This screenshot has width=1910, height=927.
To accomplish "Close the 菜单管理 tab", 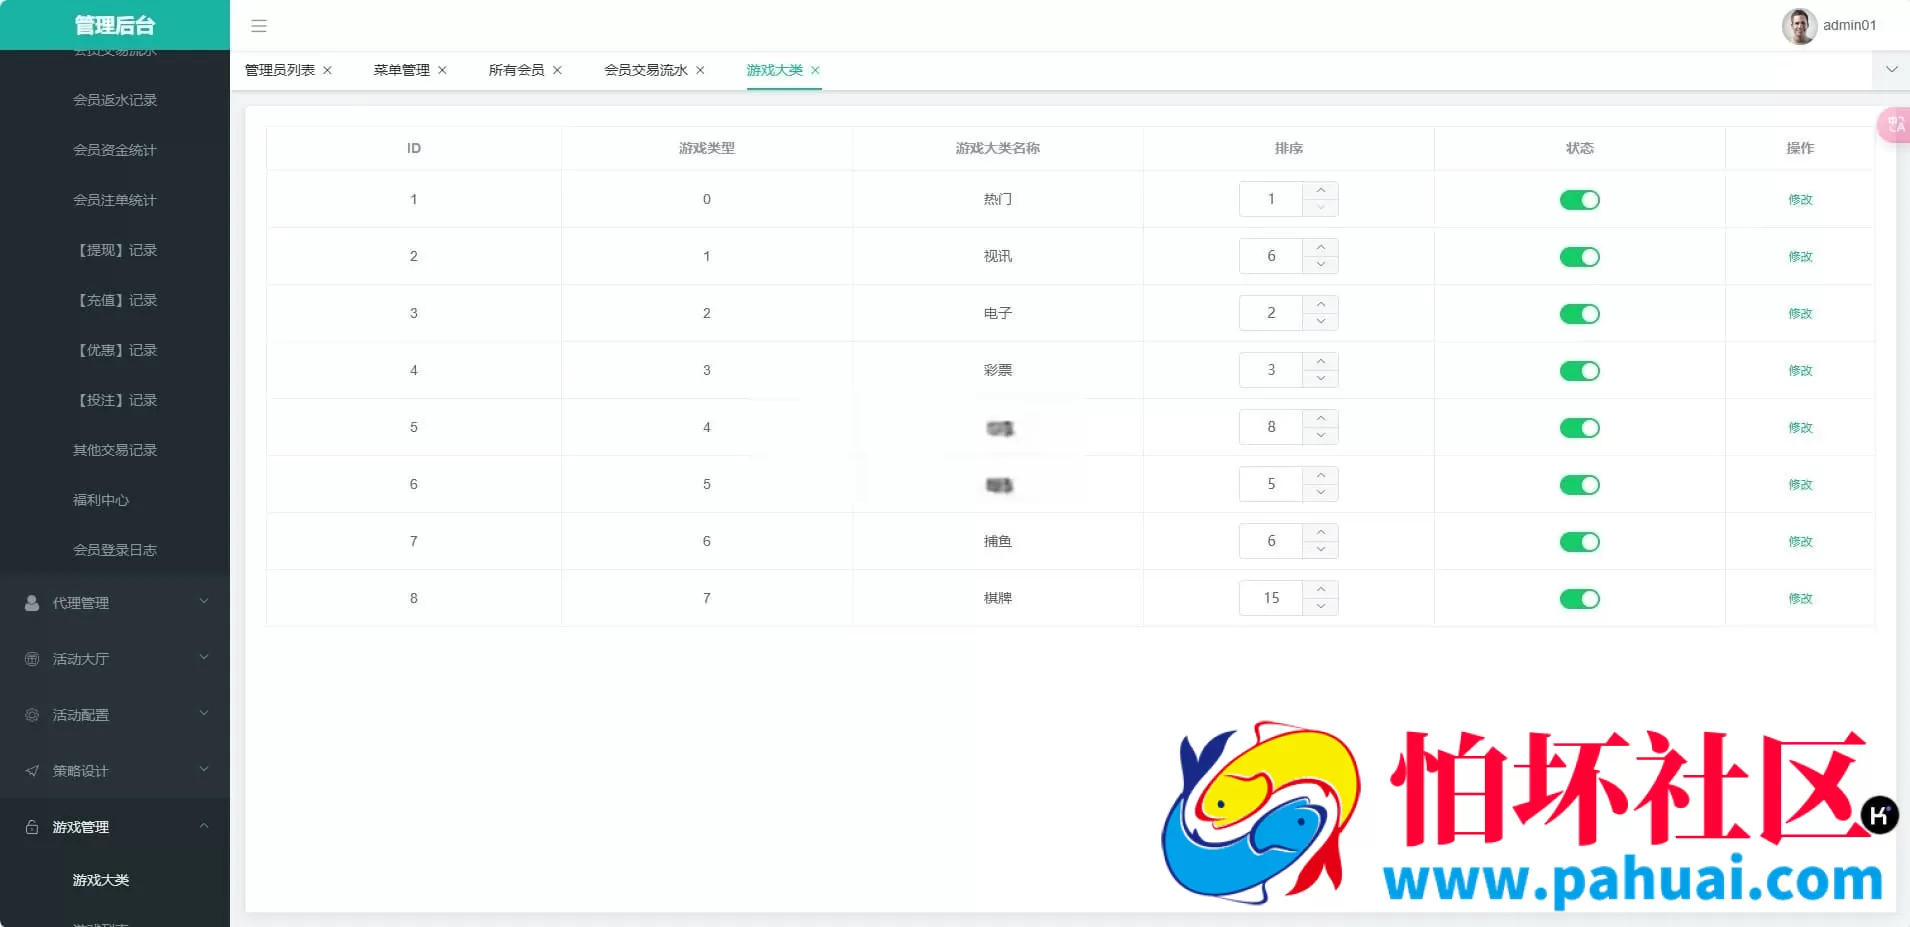I will point(442,70).
